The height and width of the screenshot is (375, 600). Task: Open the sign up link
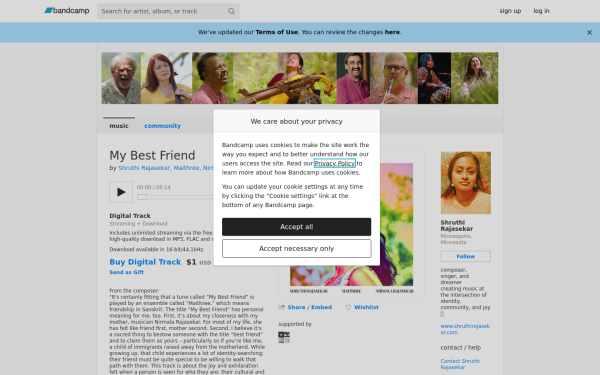(x=510, y=11)
